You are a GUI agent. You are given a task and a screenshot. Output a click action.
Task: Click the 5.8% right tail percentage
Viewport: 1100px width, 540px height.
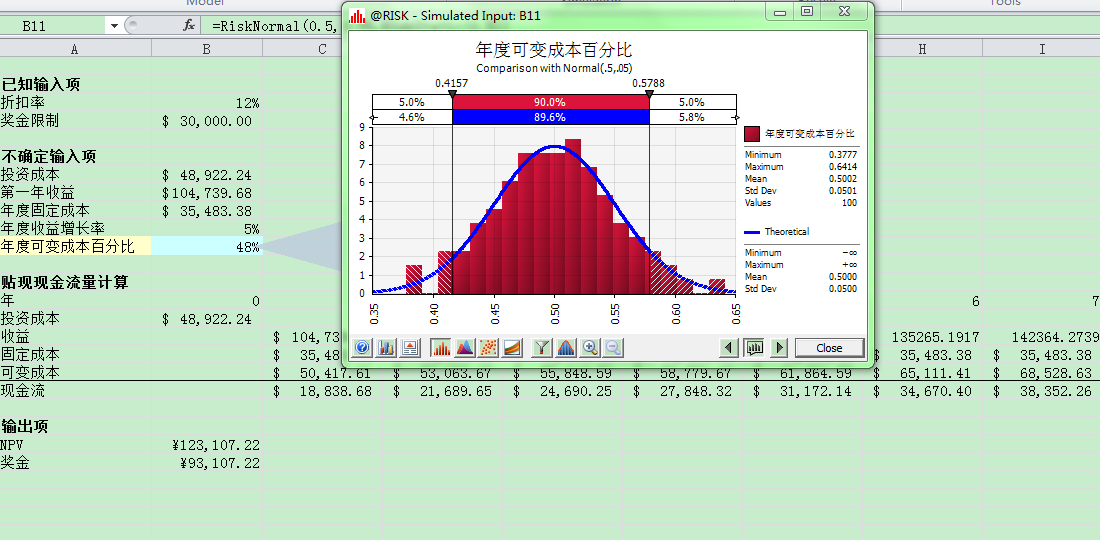pyautogui.click(x=692, y=117)
